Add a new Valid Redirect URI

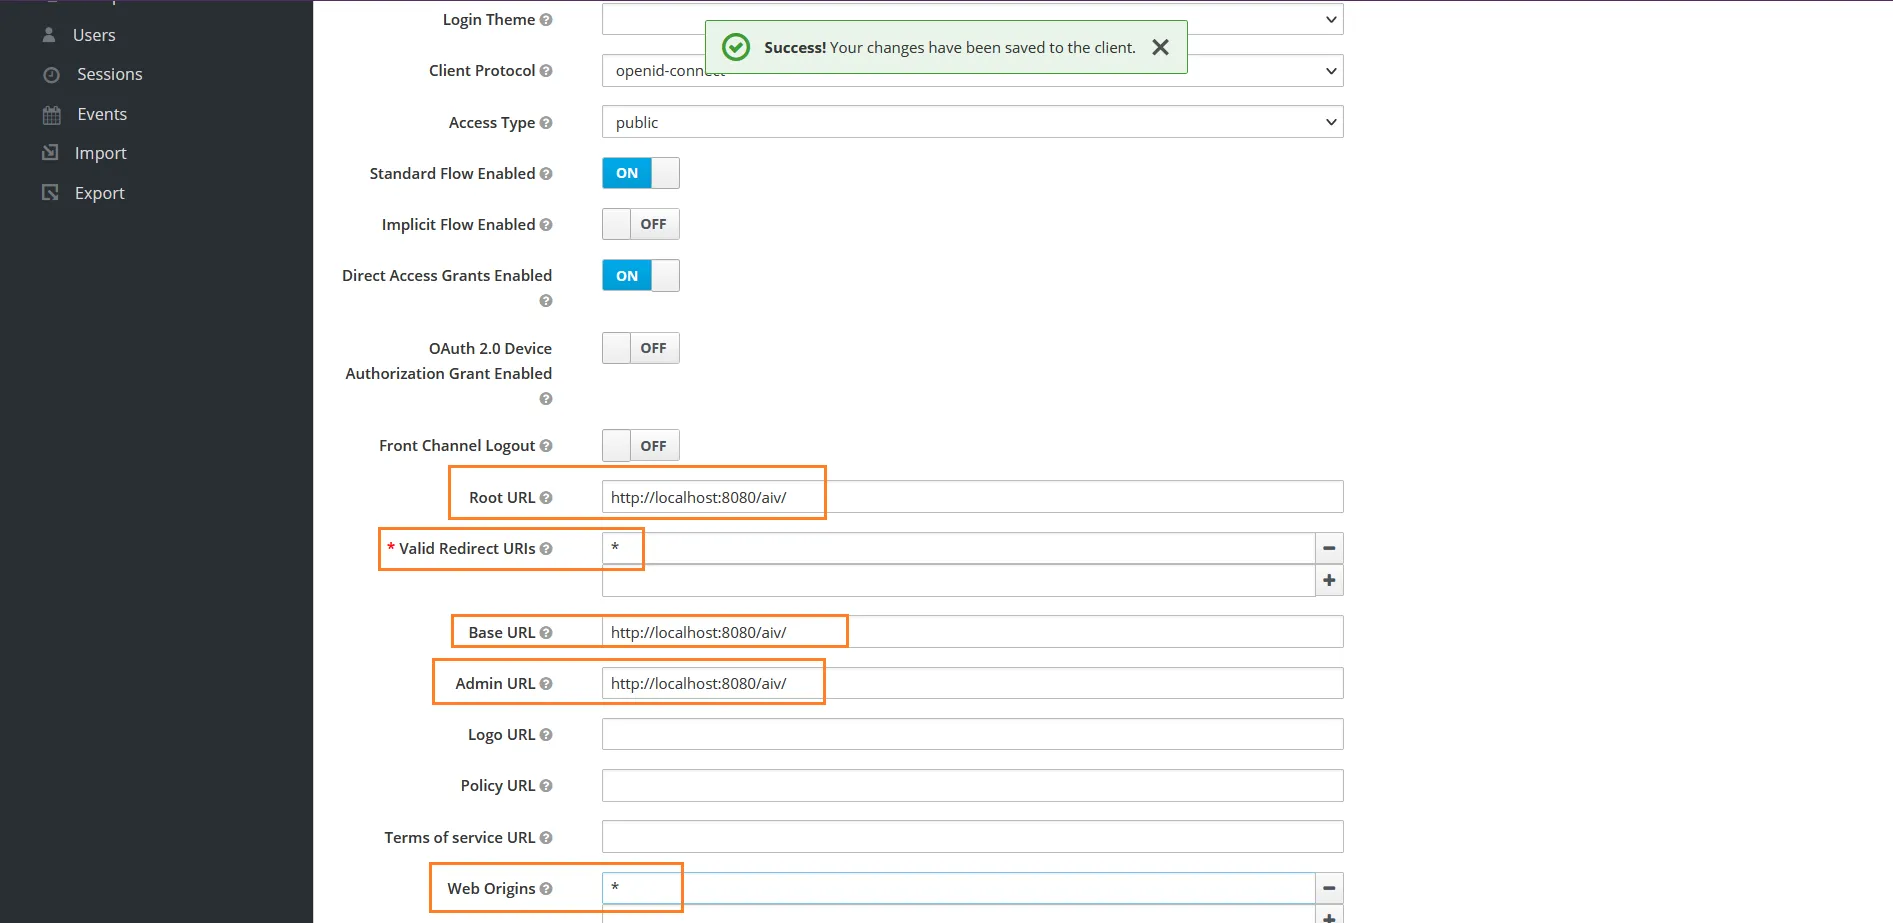[1329, 580]
